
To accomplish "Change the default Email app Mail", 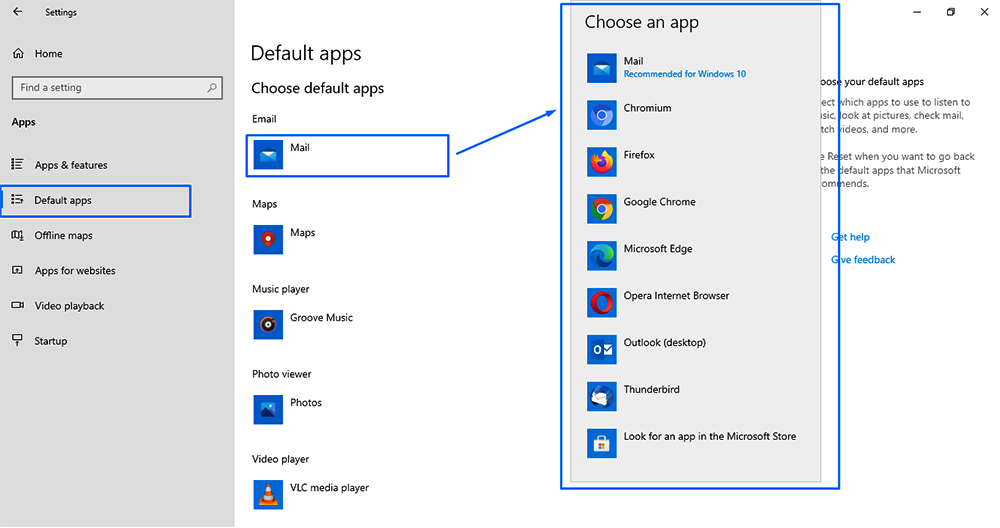I will [x=348, y=156].
